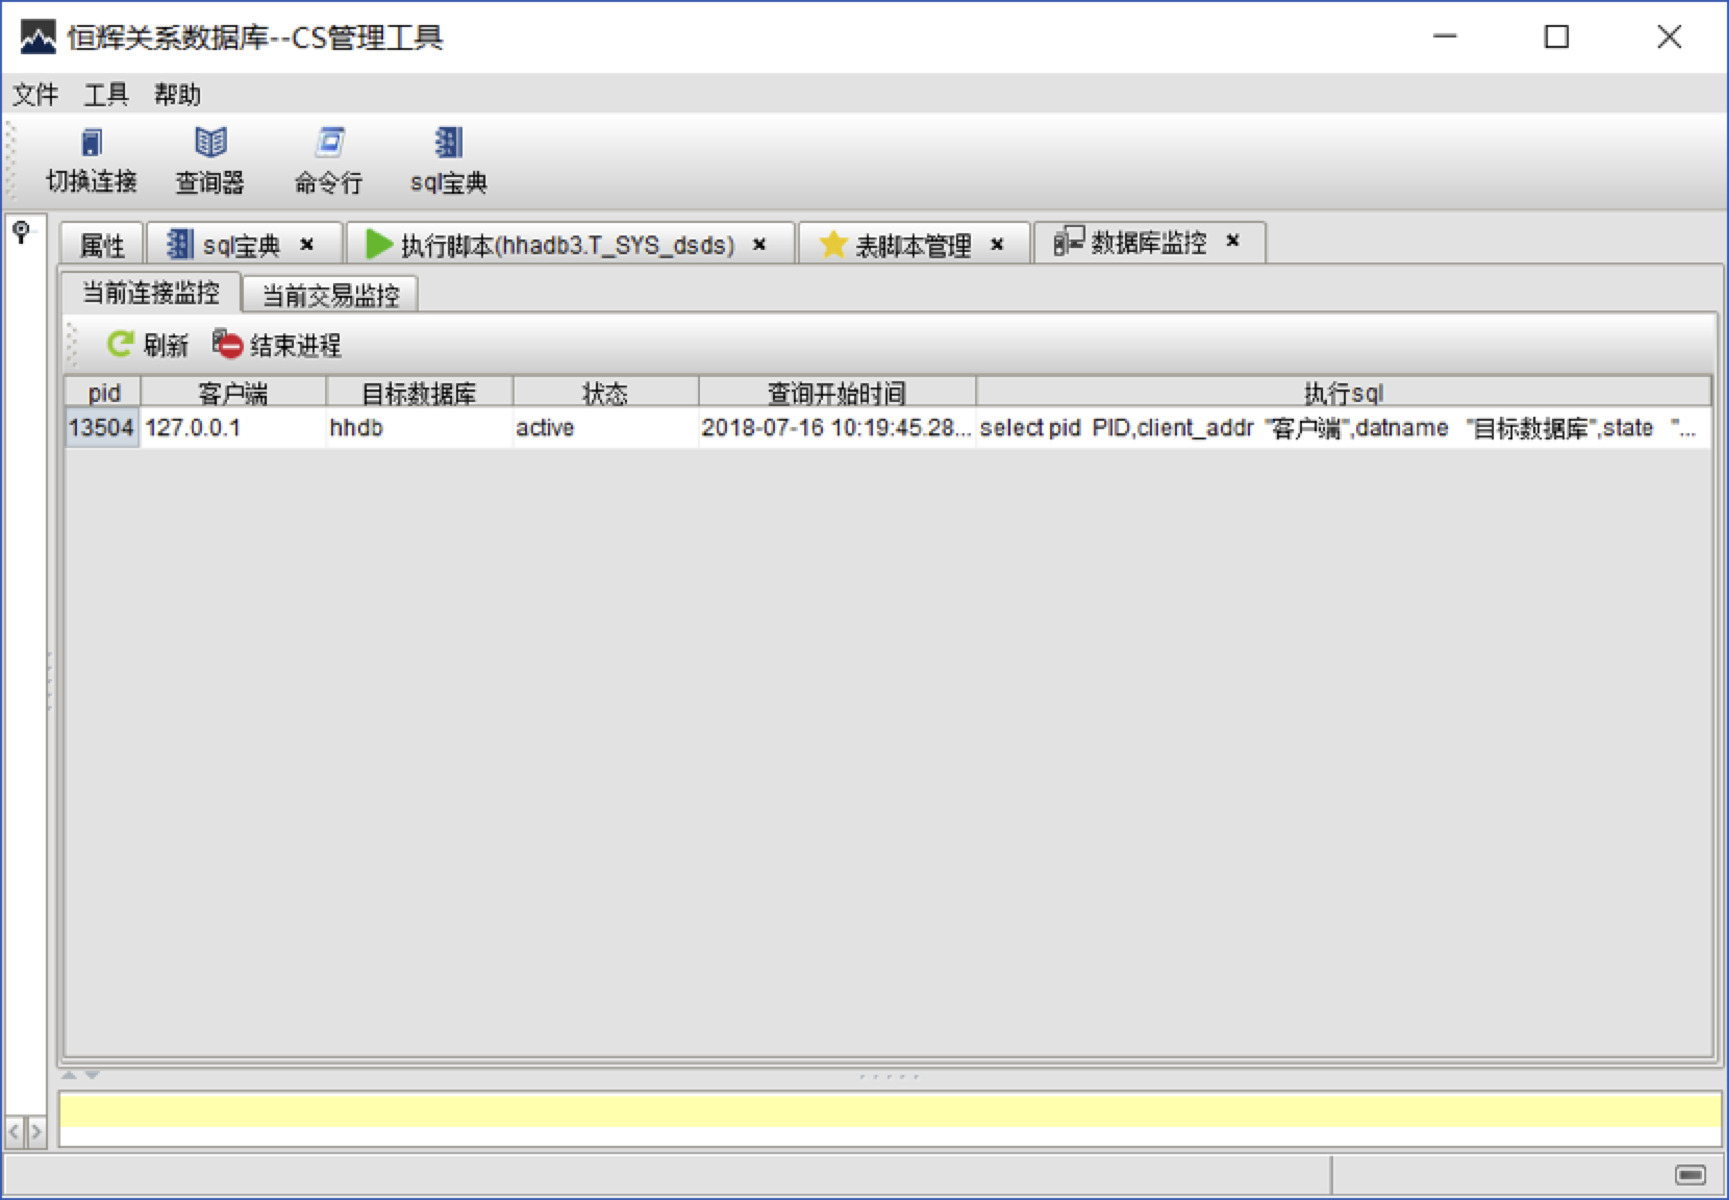Switch to the 属性 tab

(x=102, y=245)
